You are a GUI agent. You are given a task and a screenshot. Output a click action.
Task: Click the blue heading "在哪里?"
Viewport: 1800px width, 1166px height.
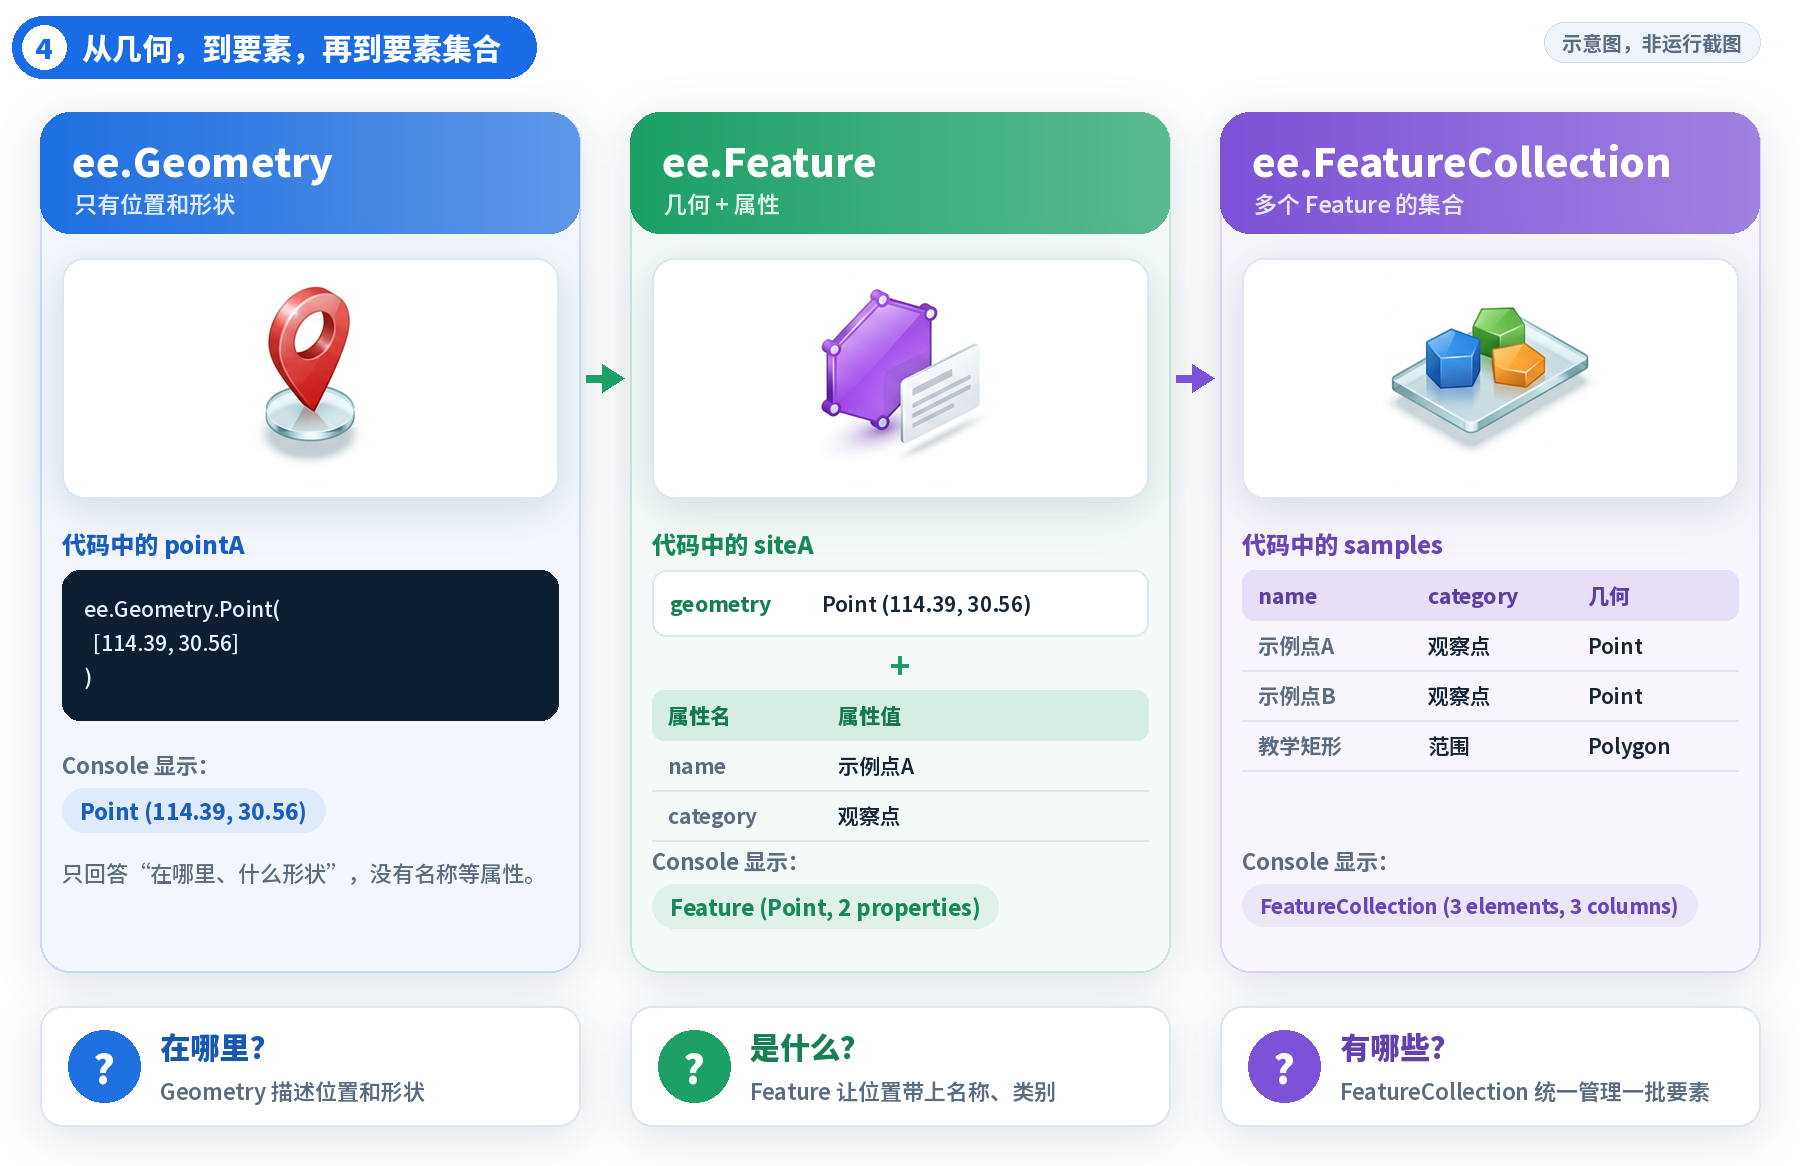(x=213, y=1048)
